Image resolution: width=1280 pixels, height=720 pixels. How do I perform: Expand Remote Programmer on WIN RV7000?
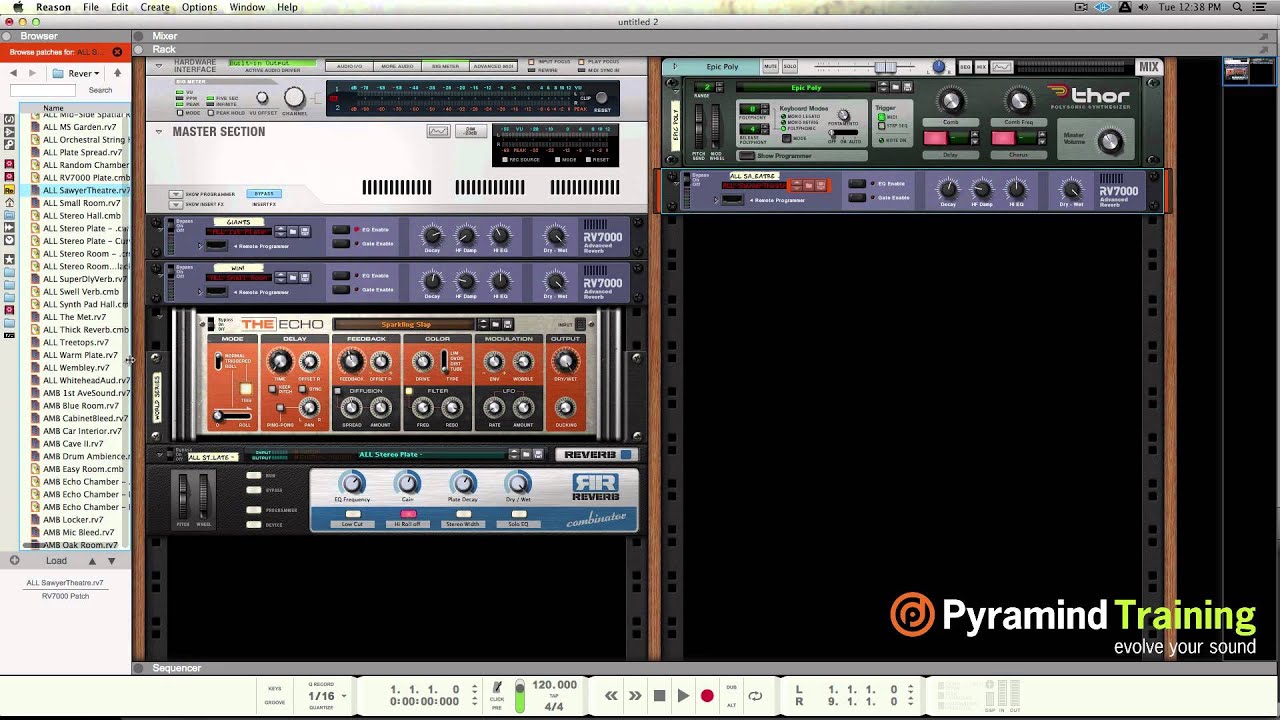(200, 292)
